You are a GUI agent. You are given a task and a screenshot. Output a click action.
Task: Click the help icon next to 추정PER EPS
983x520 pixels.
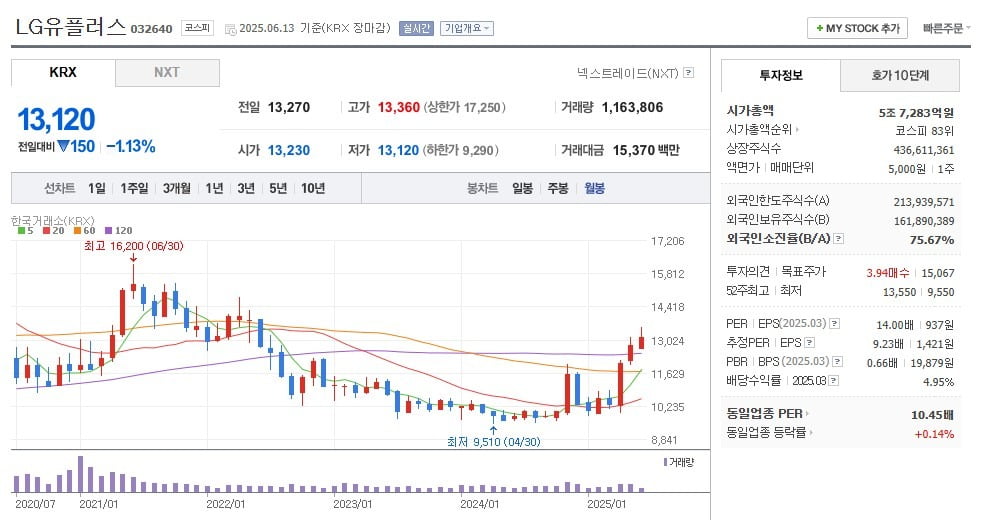809,342
